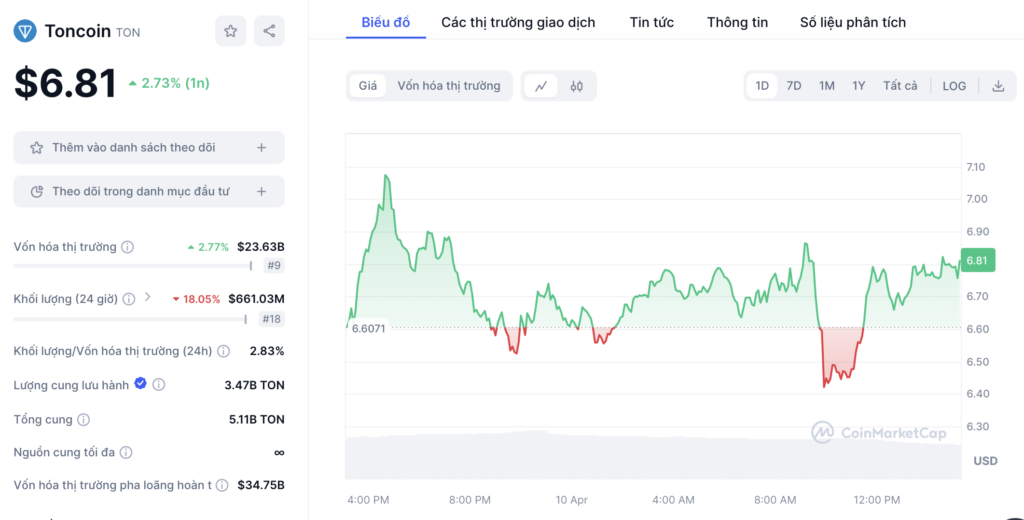Click verified badge next to Lượng cung lưu hành
Viewport: 1024px width, 520px height.
coord(140,383)
